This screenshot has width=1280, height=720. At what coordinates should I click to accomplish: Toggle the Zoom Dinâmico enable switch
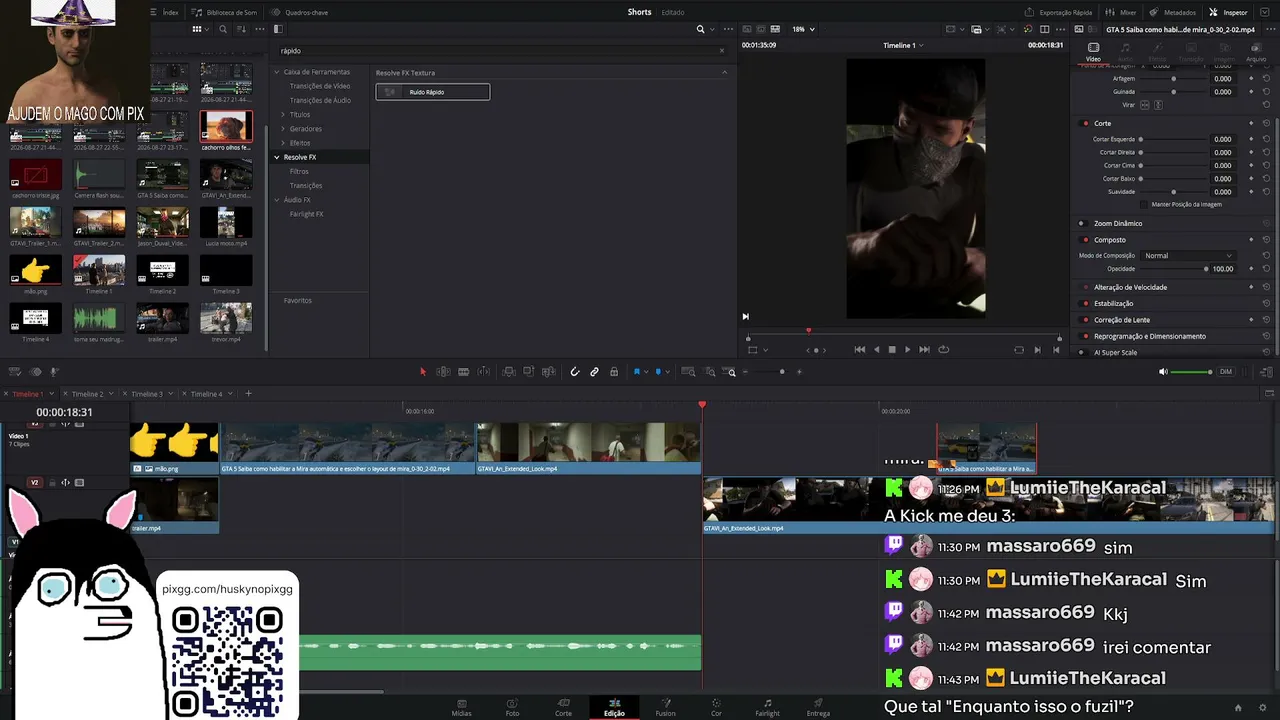(x=1082, y=223)
